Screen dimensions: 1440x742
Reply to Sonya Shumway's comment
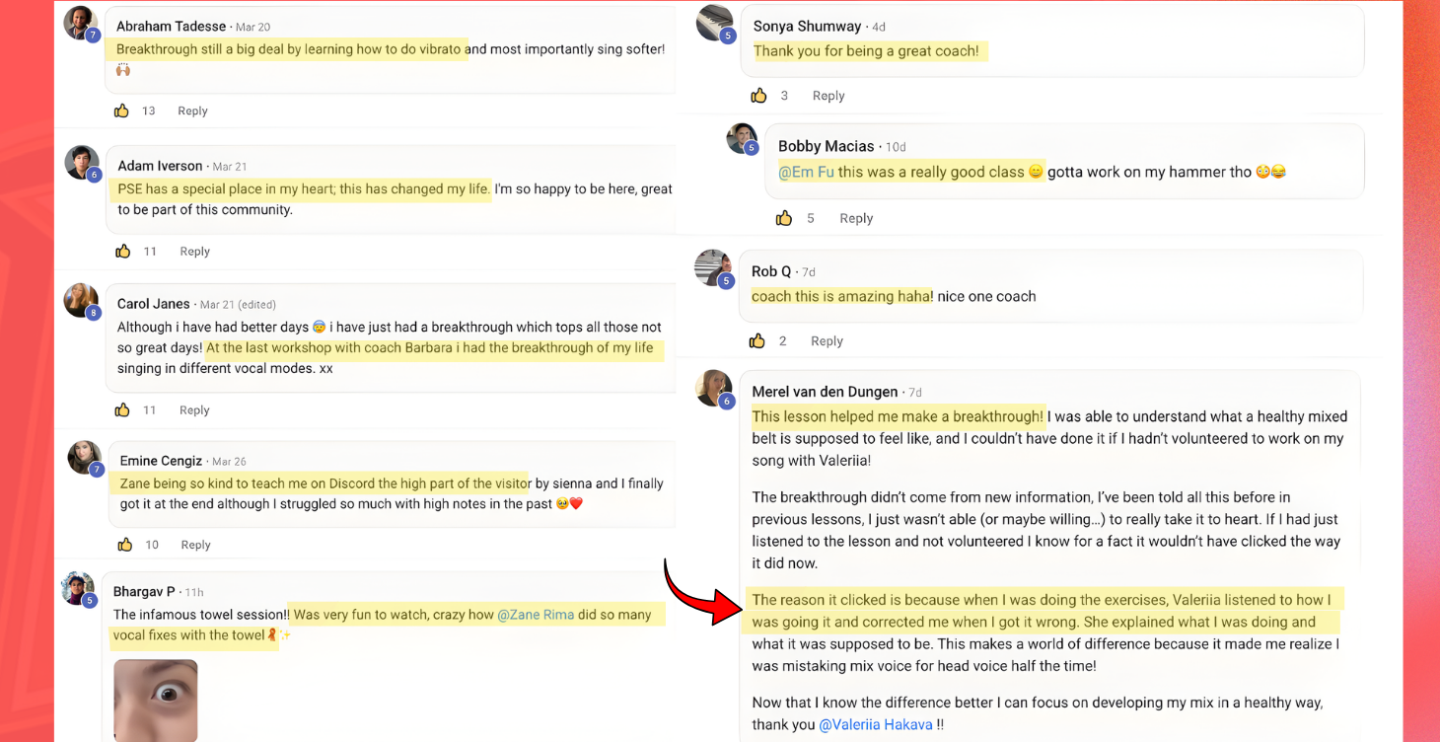click(x=828, y=96)
